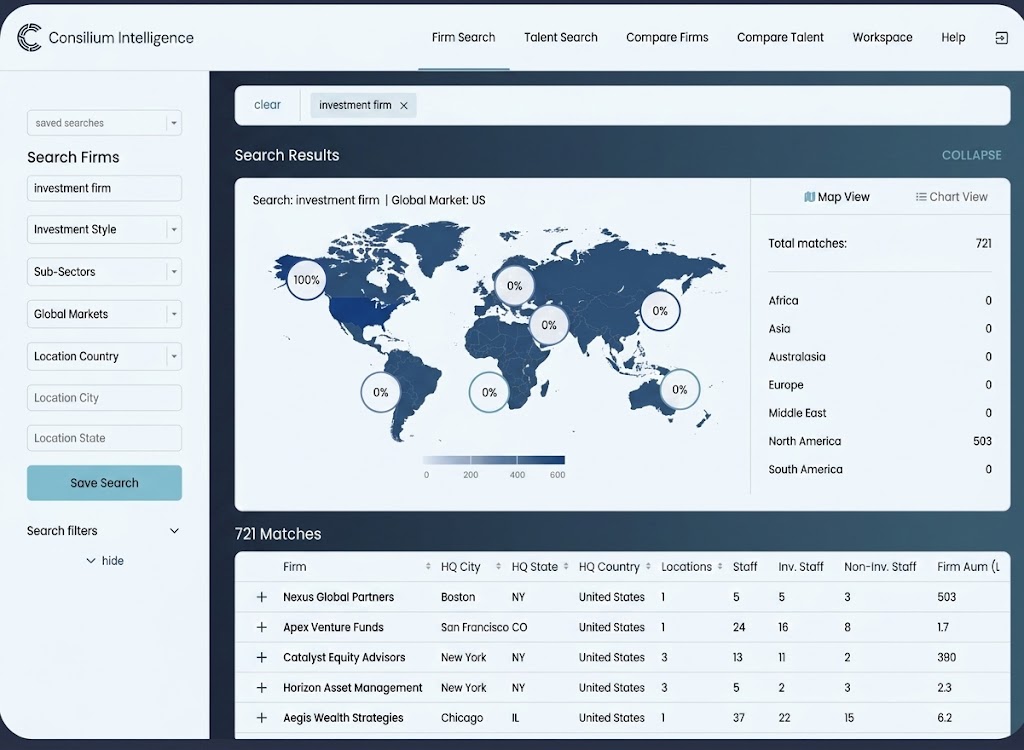Open the Location Country dropdown
1024x750 pixels.
[104, 357]
